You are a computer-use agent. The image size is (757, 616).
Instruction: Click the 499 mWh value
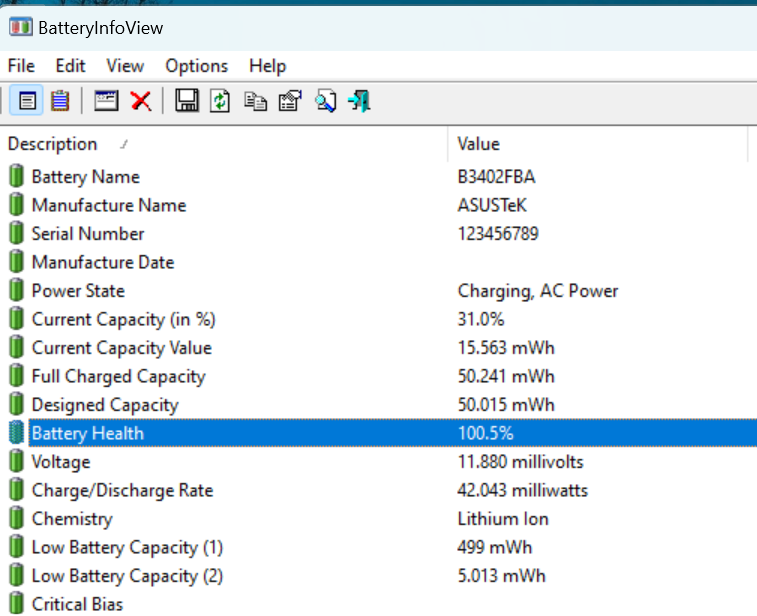pos(494,547)
